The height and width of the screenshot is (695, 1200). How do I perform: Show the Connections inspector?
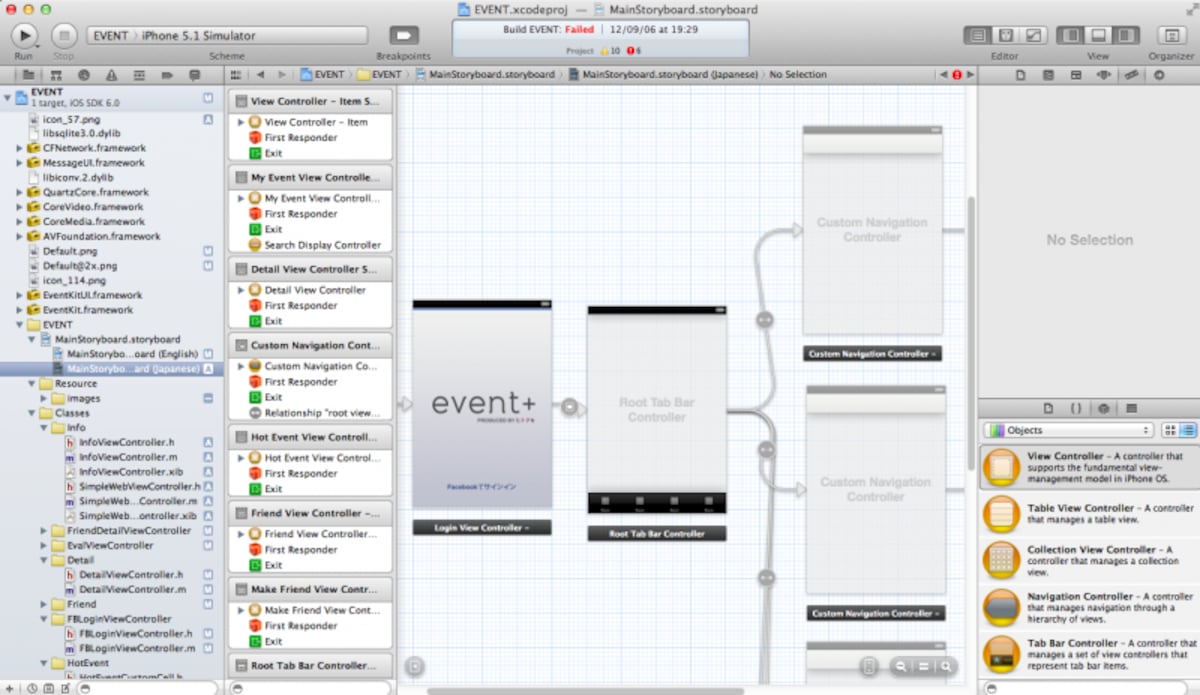point(1157,75)
